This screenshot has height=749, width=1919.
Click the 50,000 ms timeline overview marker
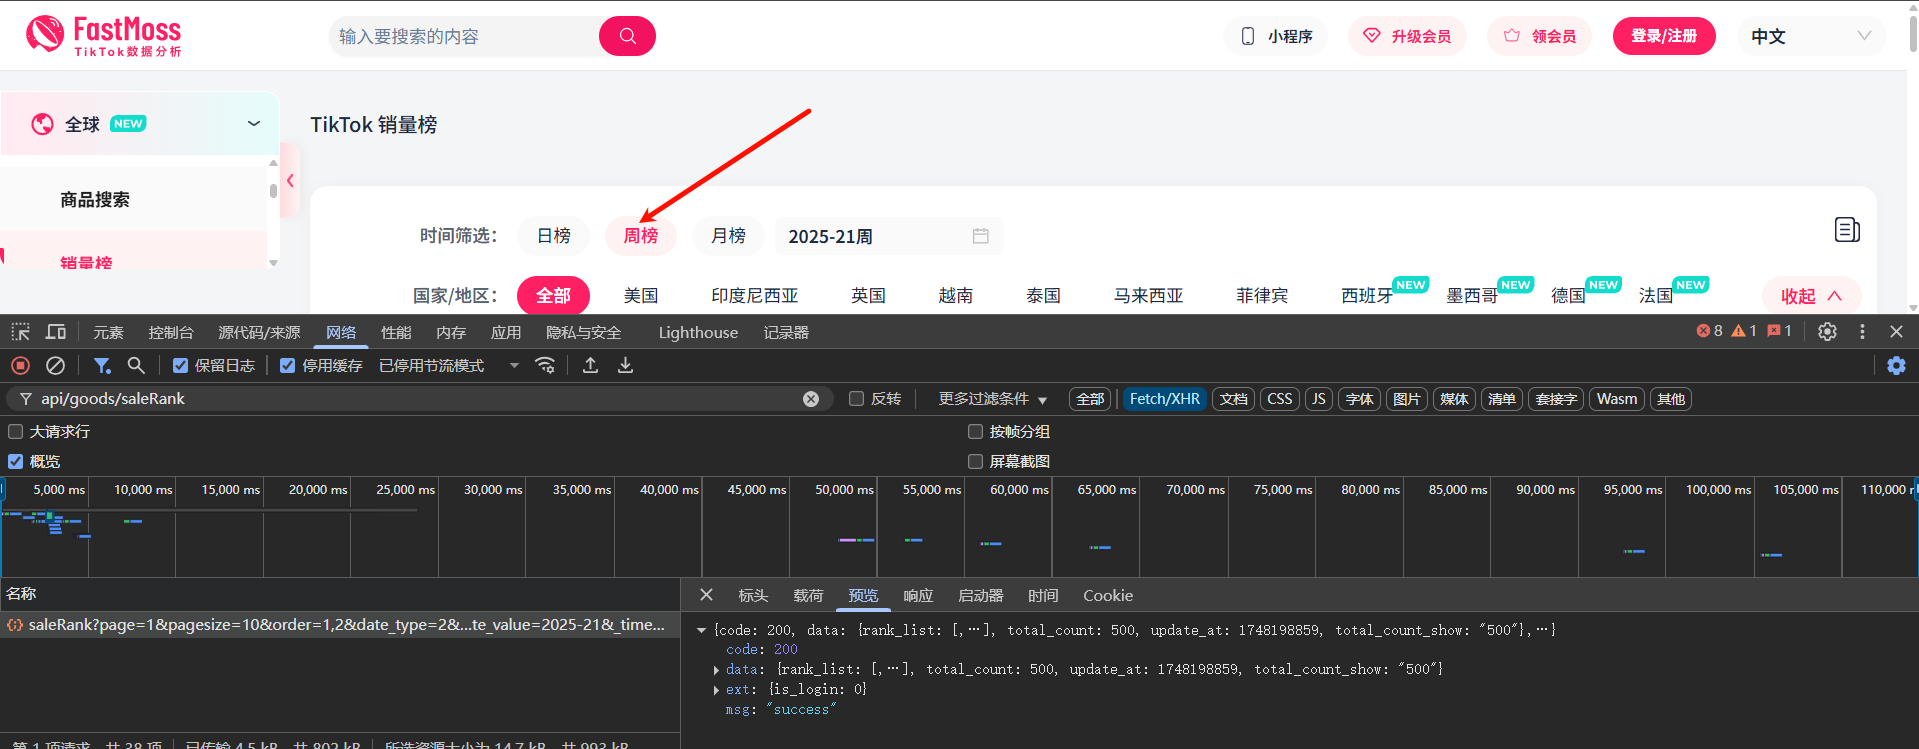coord(844,490)
